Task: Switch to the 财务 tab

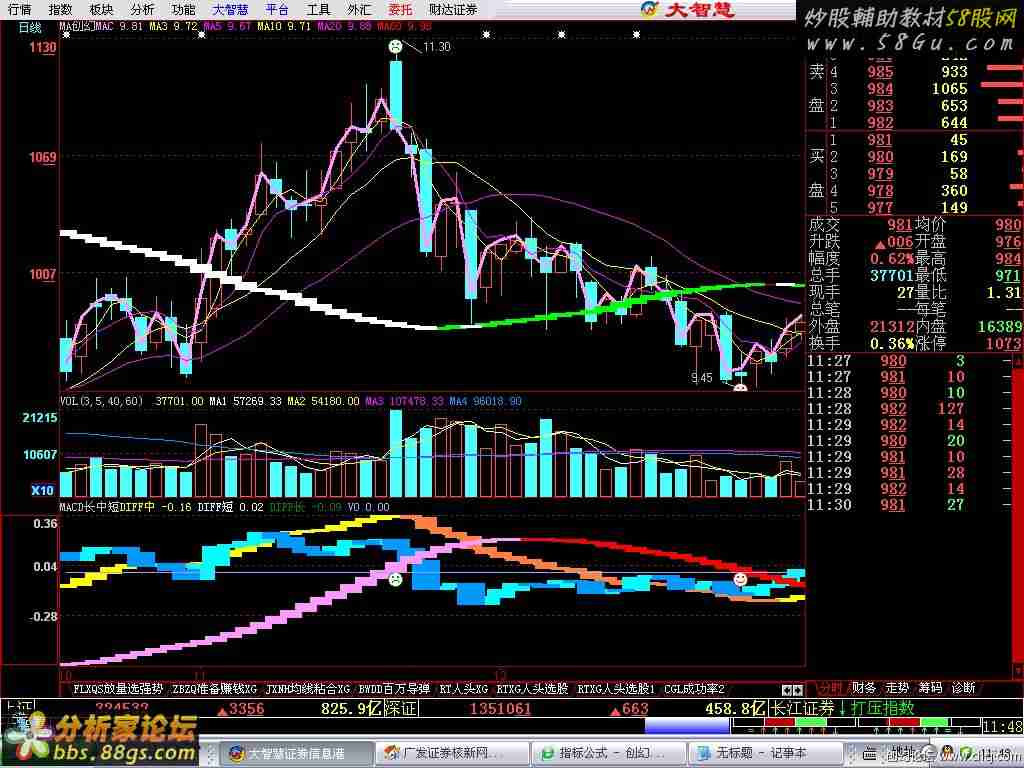Action: point(863,688)
